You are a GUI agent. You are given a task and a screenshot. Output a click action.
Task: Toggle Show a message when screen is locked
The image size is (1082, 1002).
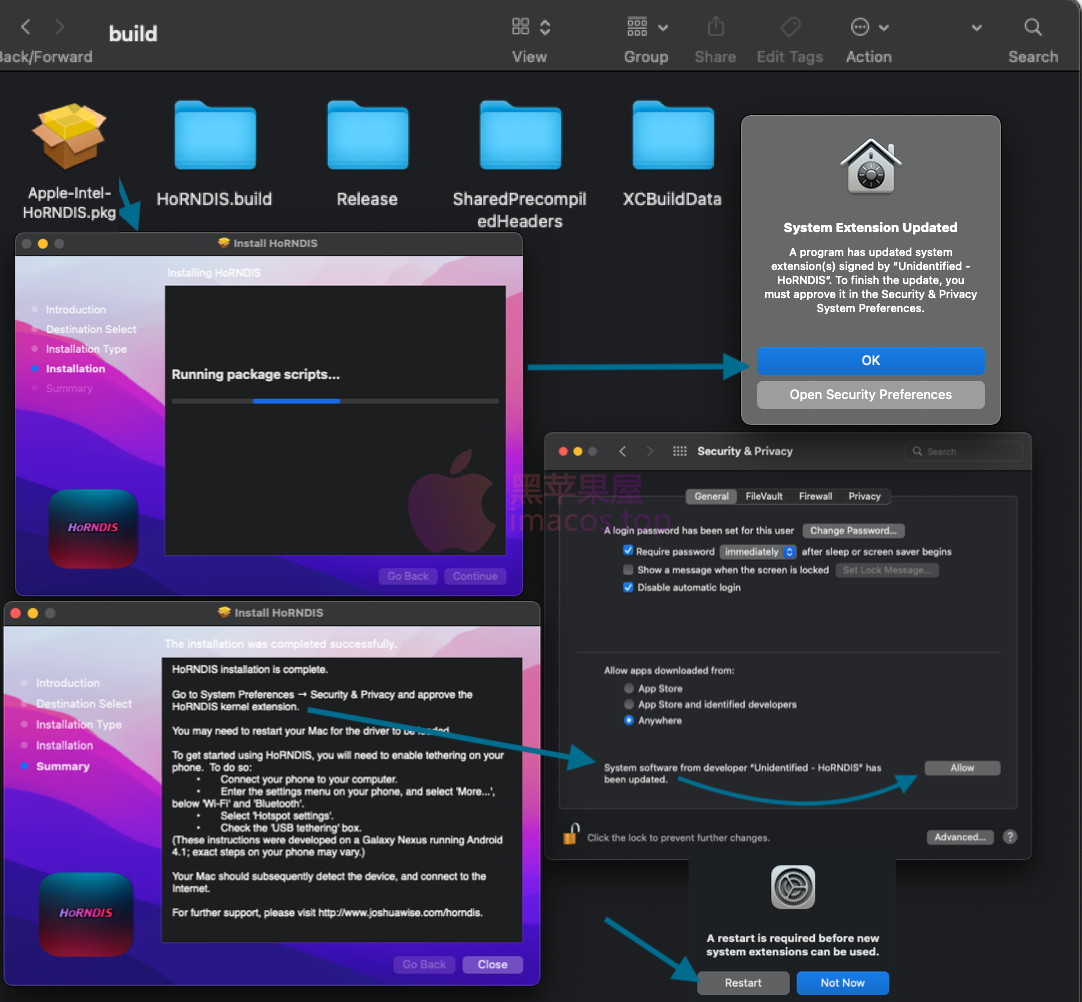click(628, 569)
